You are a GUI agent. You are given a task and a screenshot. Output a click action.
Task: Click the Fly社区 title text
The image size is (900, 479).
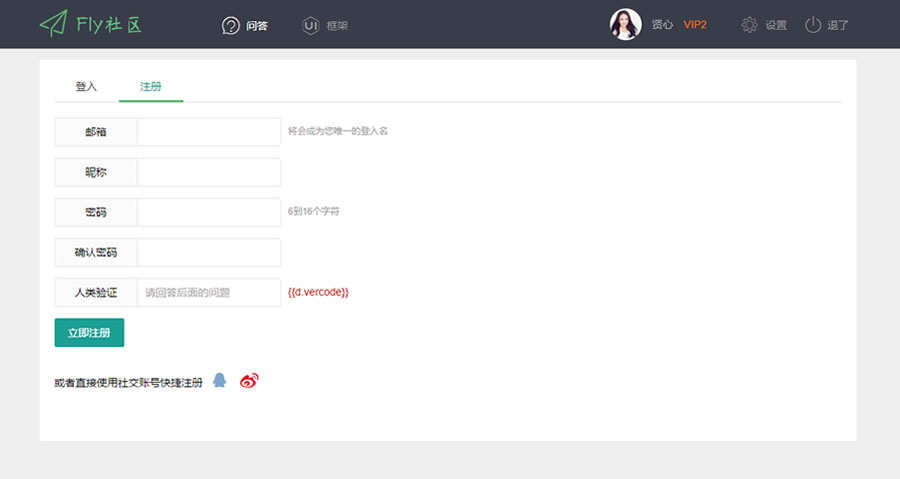(x=109, y=24)
